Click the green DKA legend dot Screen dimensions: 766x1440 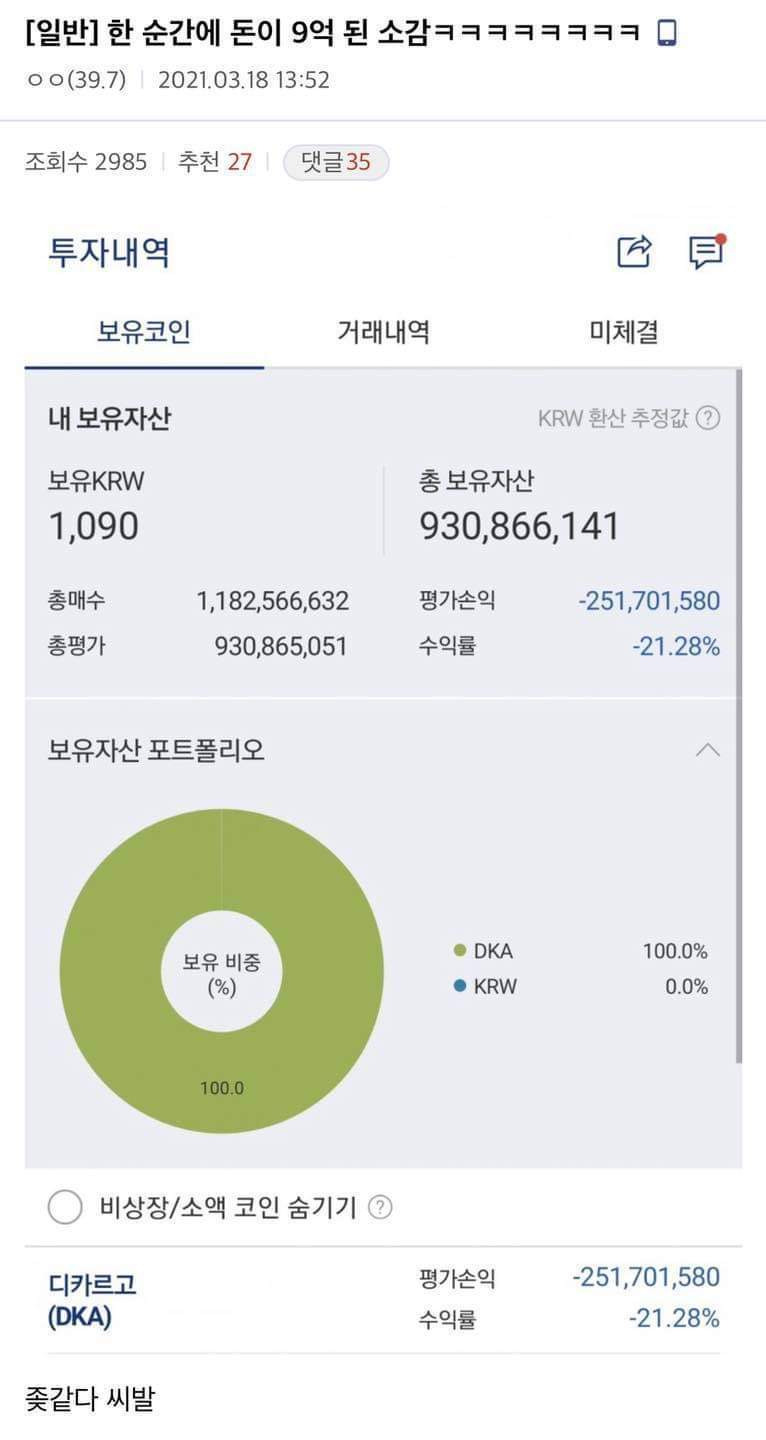click(x=460, y=951)
